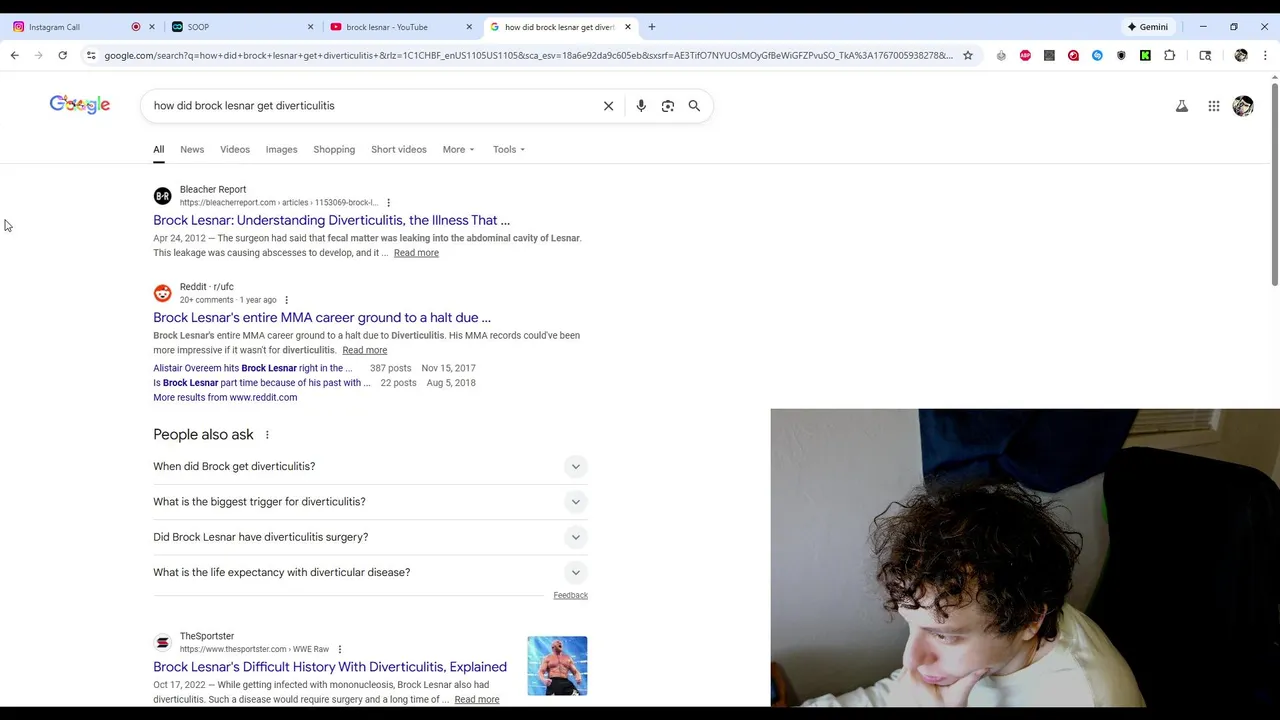Click Read more under TheSportster snippet
The height and width of the screenshot is (720, 1280).
476,700
